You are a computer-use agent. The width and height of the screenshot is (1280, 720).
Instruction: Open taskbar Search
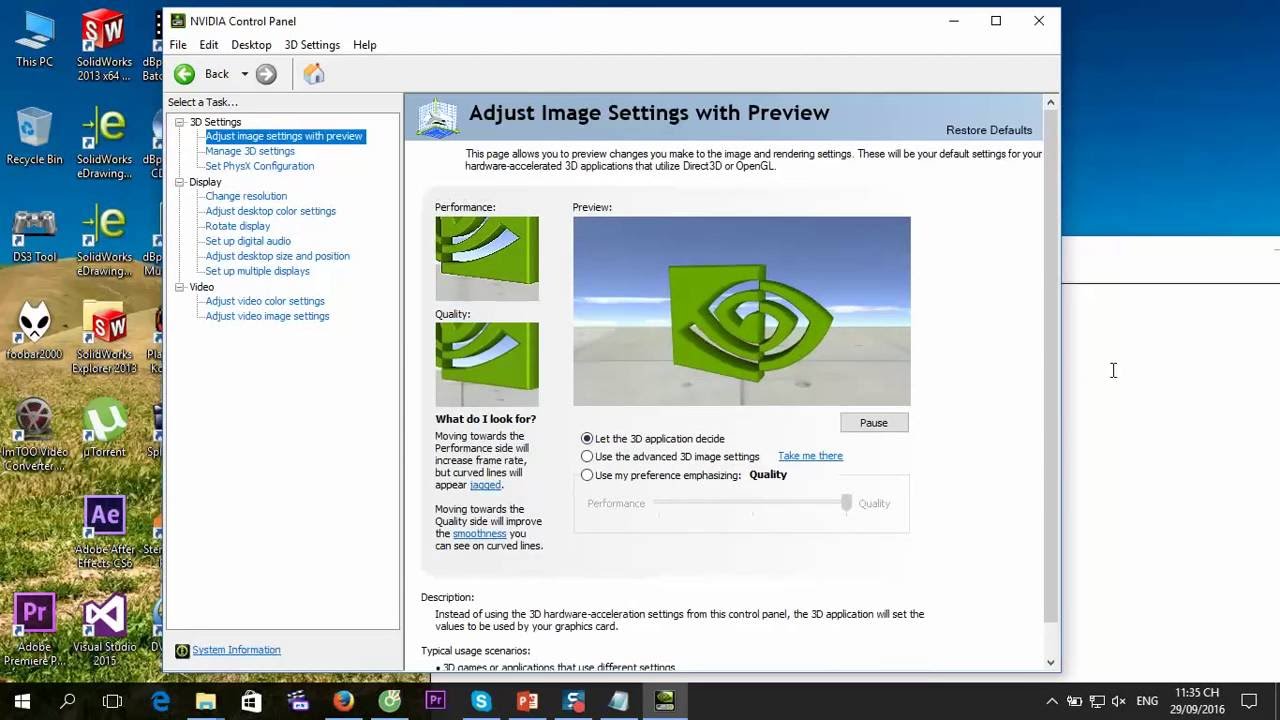pos(68,701)
